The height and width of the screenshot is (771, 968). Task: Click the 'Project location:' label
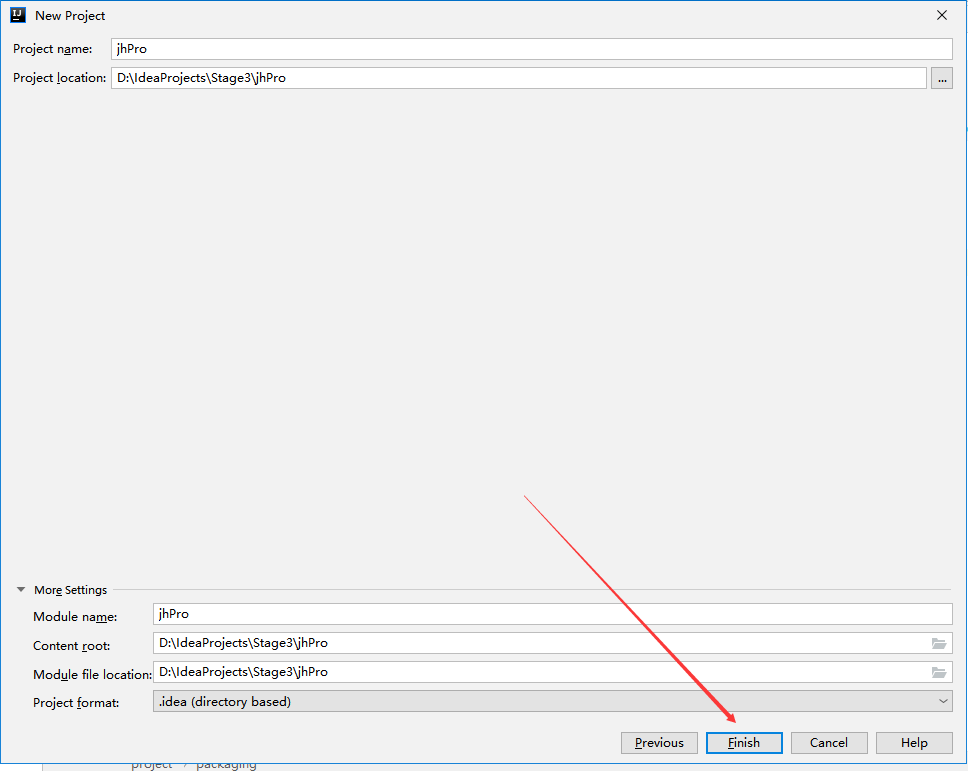[59, 78]
